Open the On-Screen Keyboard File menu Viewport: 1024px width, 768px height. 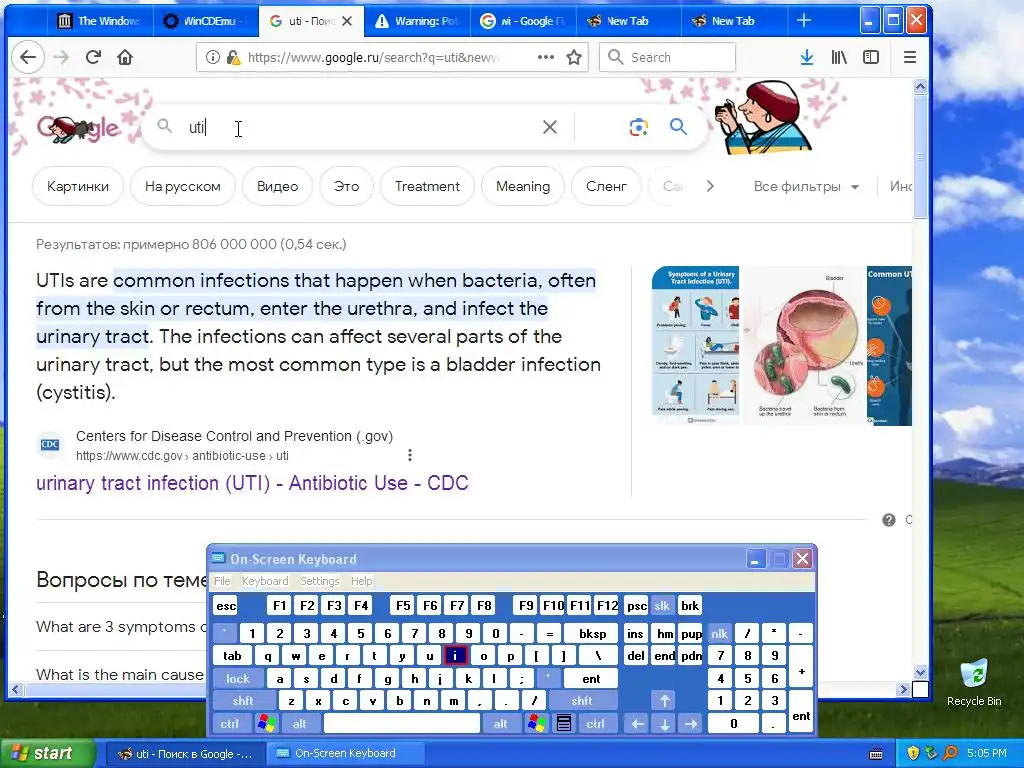[222, 581]
